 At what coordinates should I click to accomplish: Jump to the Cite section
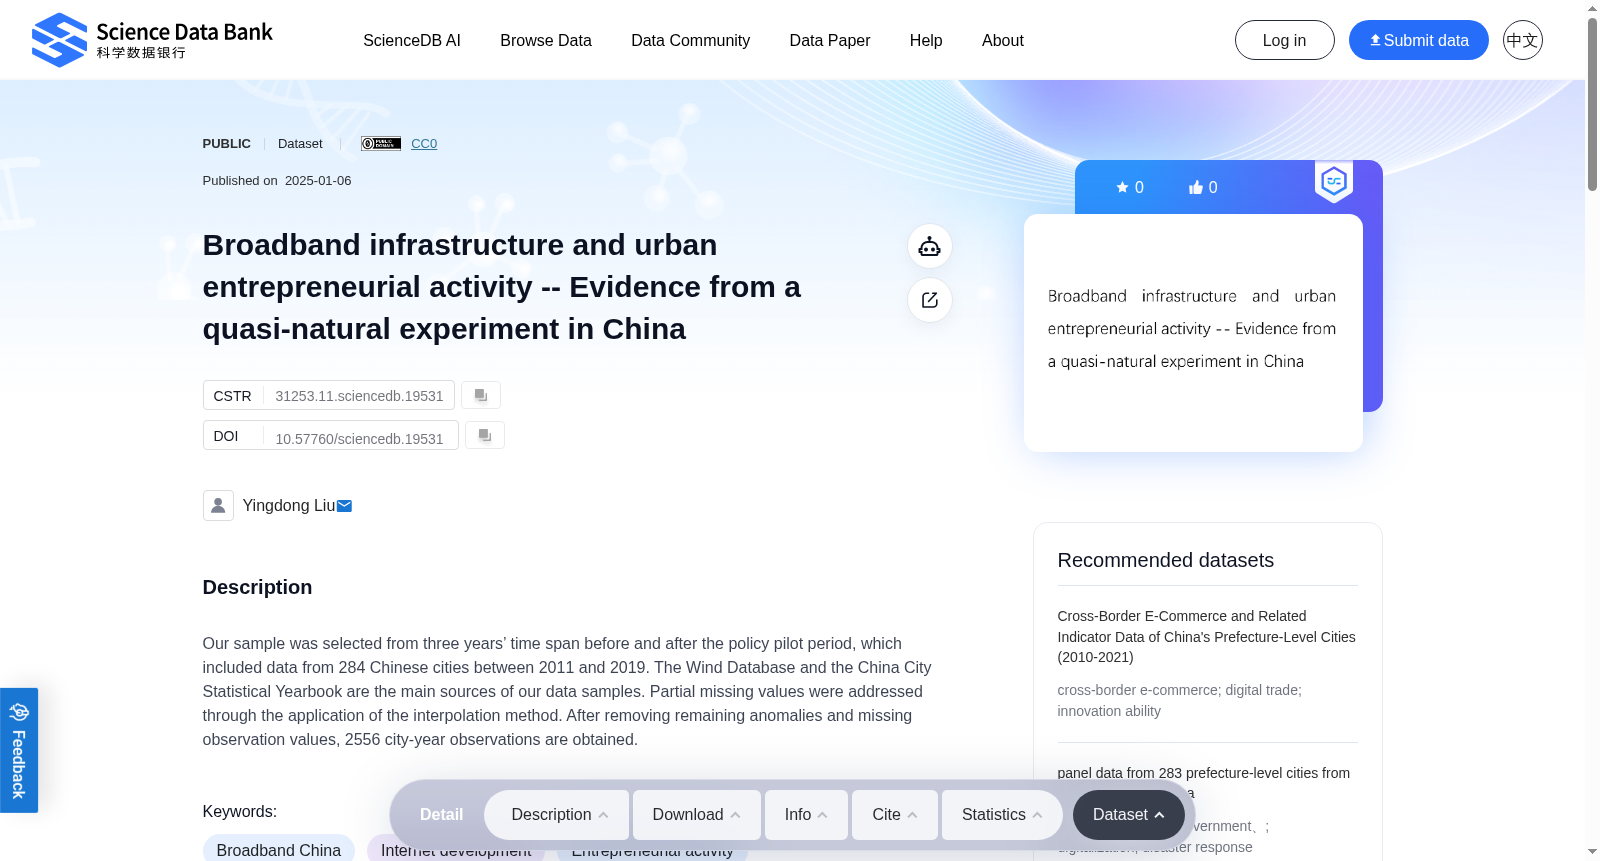[x=895, y=815]
